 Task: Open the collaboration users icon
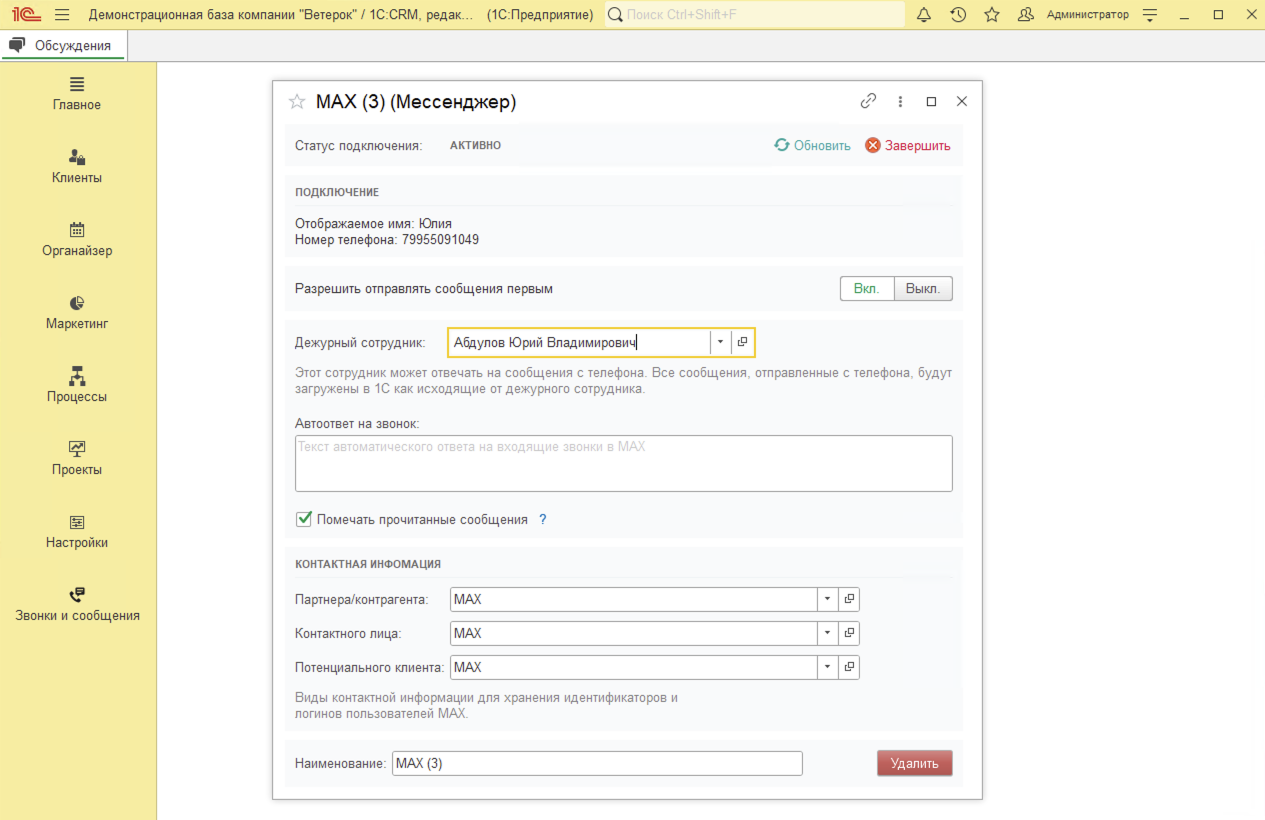(x=1026, y=15)
